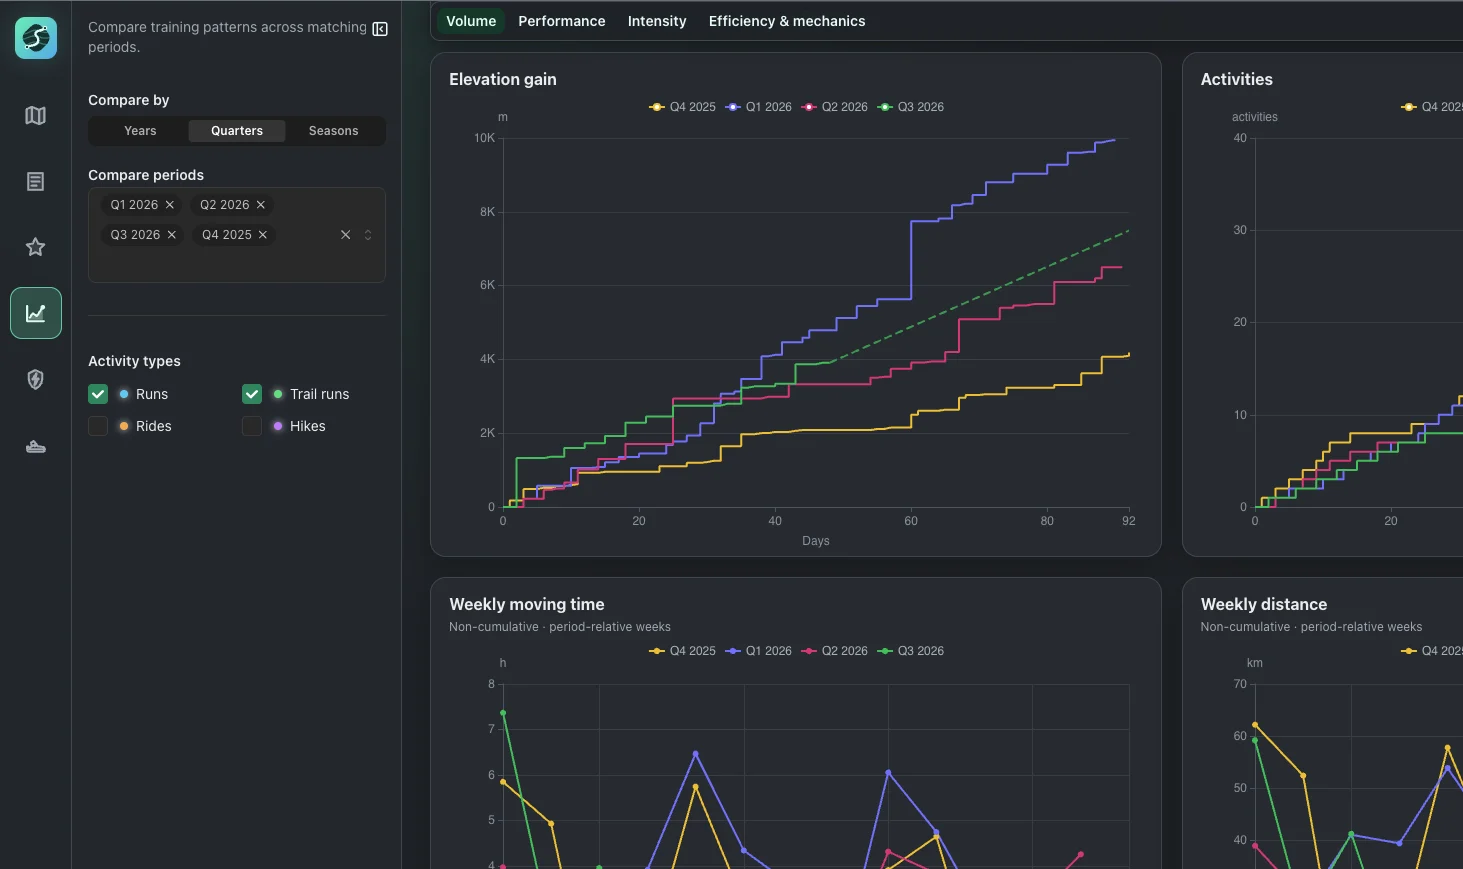This screenshot has width=1463, height=869.
Task: Click the app logo icon
Action: [x=36, y=38]
